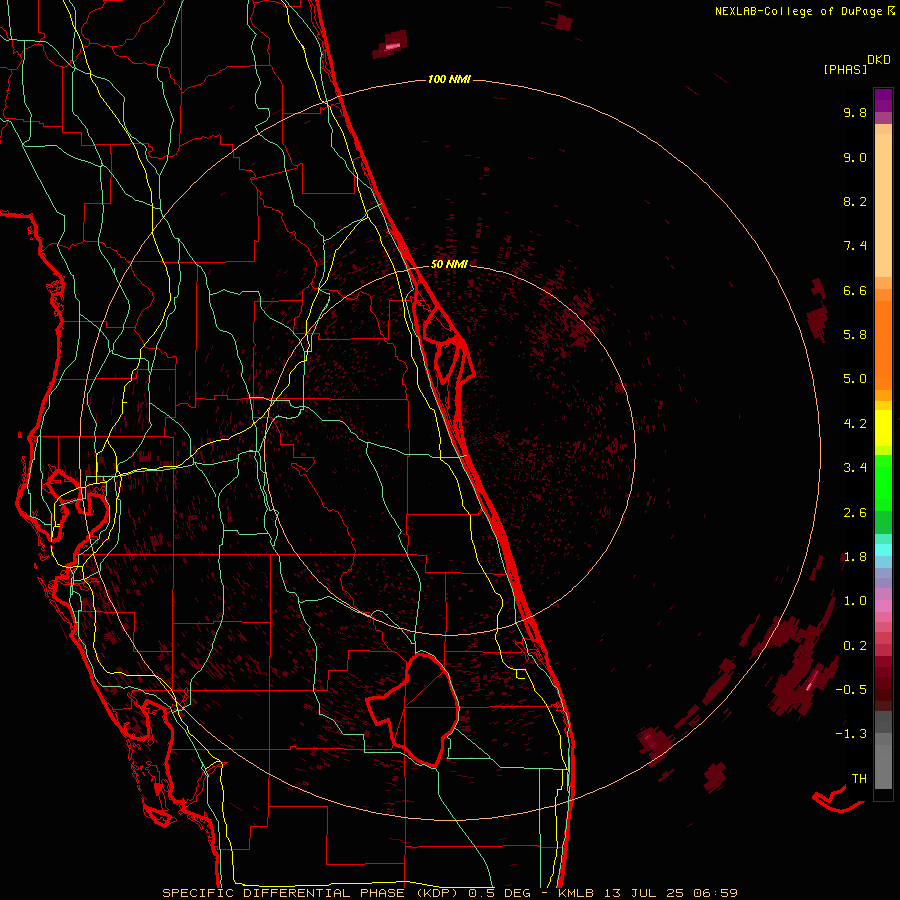Click the yellow segment of the color bar
This screenshot has width=900, height=900.
tap(883, 428)
